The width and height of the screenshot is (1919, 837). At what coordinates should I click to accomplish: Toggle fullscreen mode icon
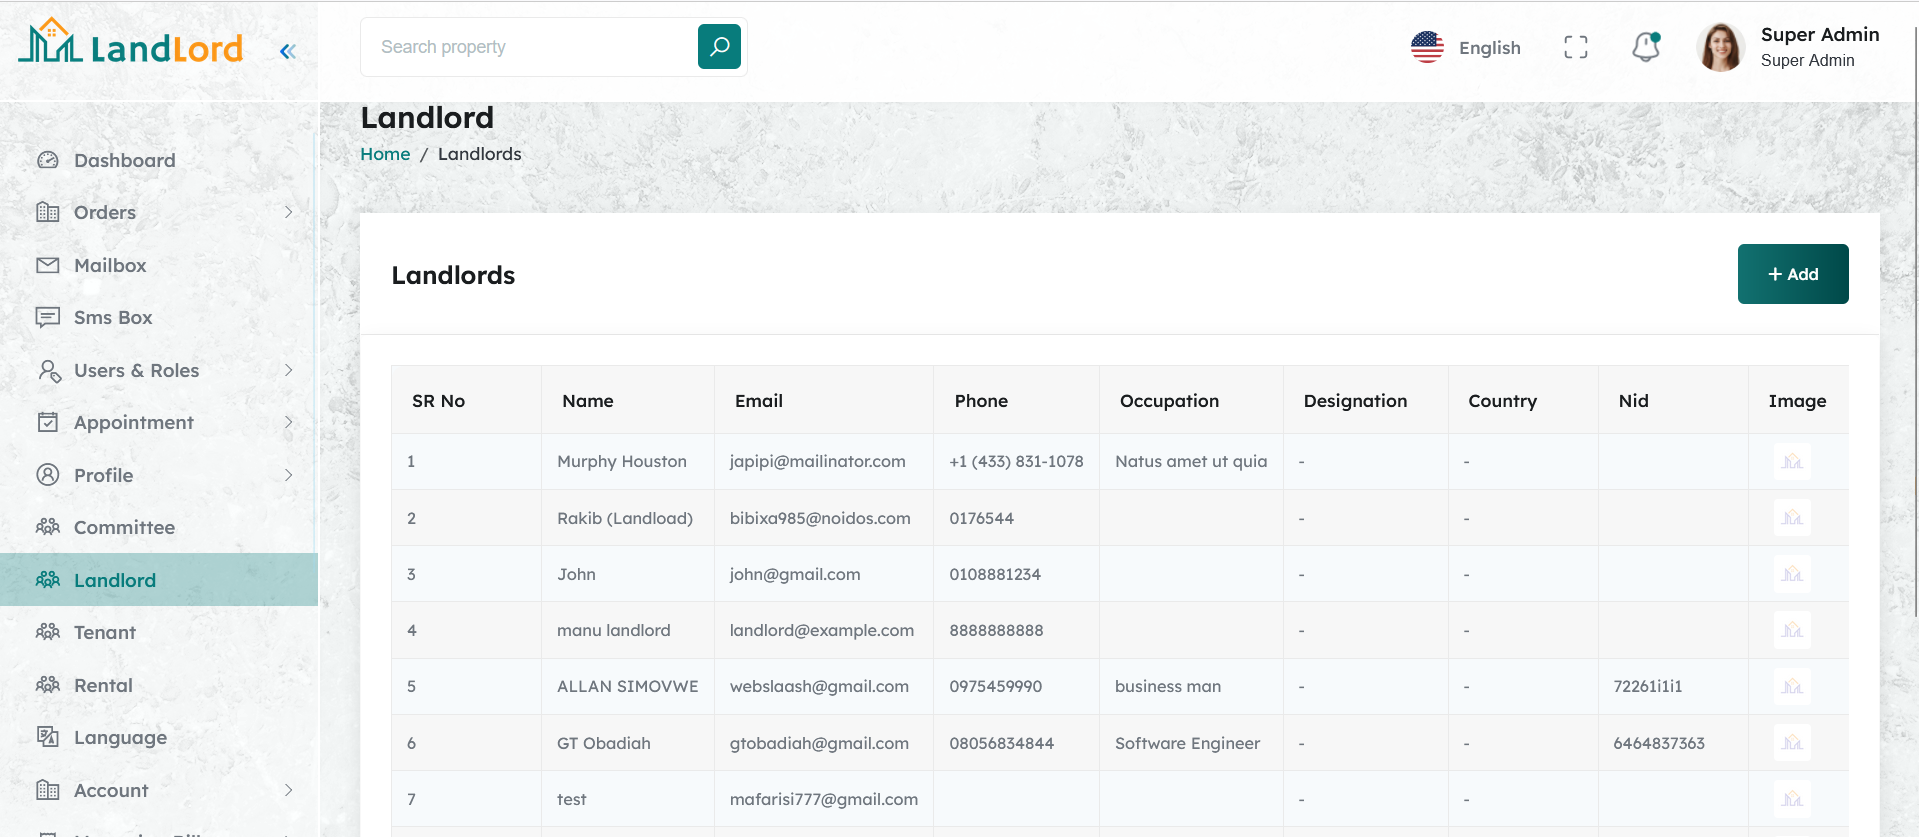pyautogui.click(x=1575, y=47)
